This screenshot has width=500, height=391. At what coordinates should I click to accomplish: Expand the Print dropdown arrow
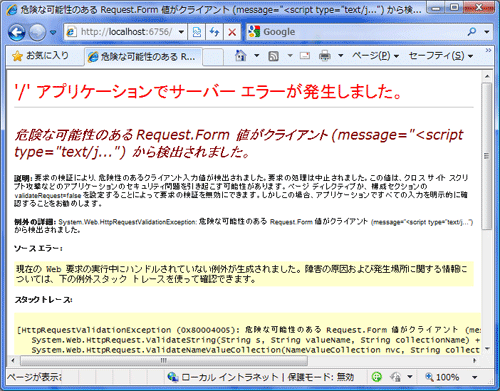pyautogui.click(x=341, y=56)
